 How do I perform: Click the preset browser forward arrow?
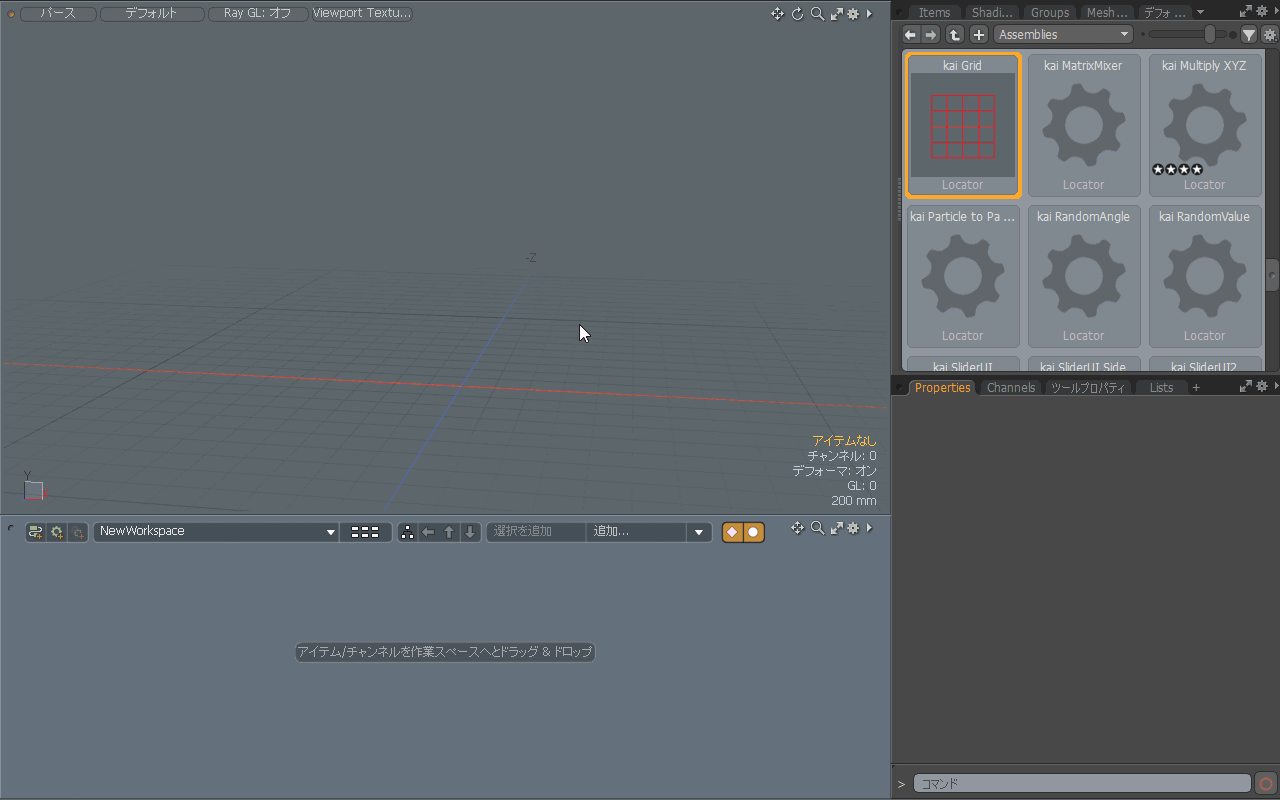coord(931,34)
